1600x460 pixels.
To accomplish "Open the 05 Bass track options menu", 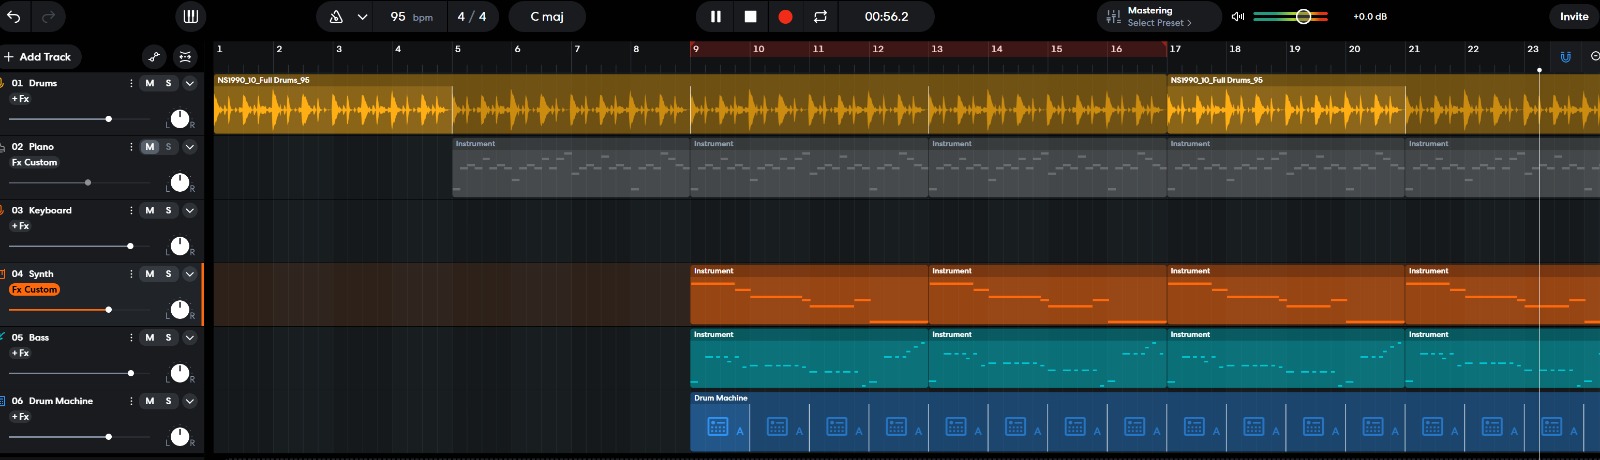I will [x=131, y=338].
